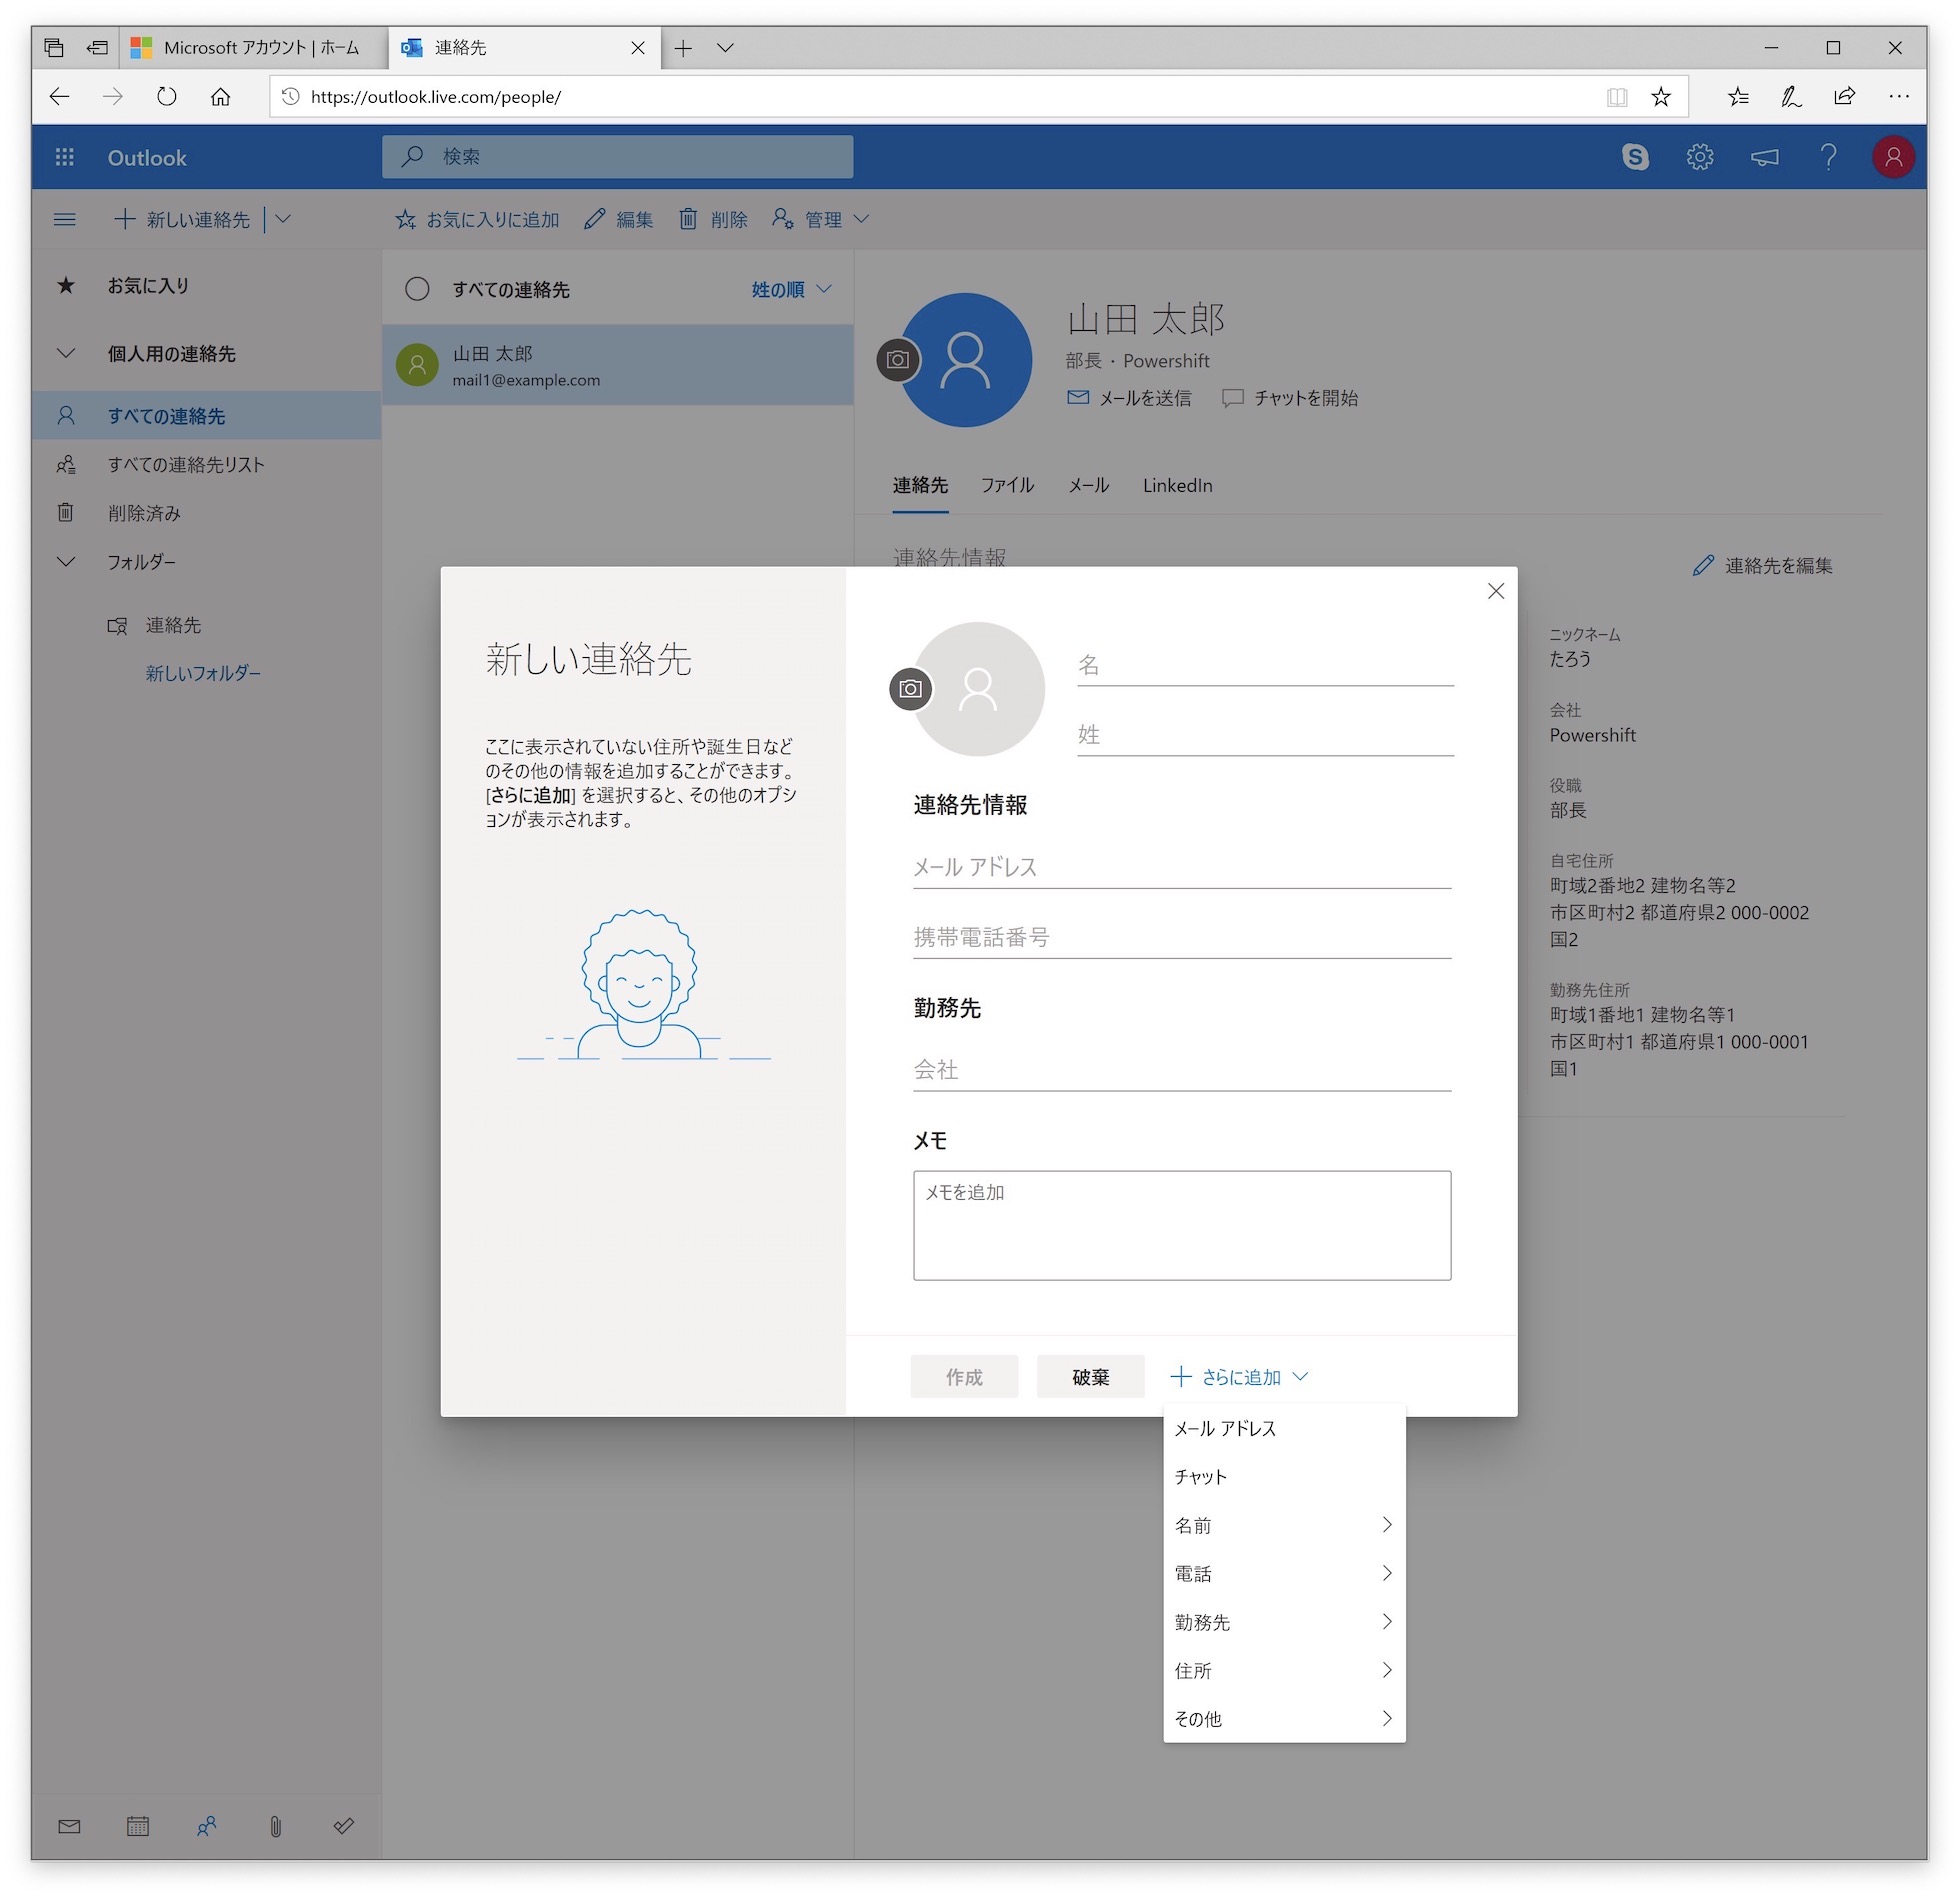Open Files paperclip icon in the bottom bar
Screen dimensions: 1960x1898
pyautogui.click(x=275, y=1827)
